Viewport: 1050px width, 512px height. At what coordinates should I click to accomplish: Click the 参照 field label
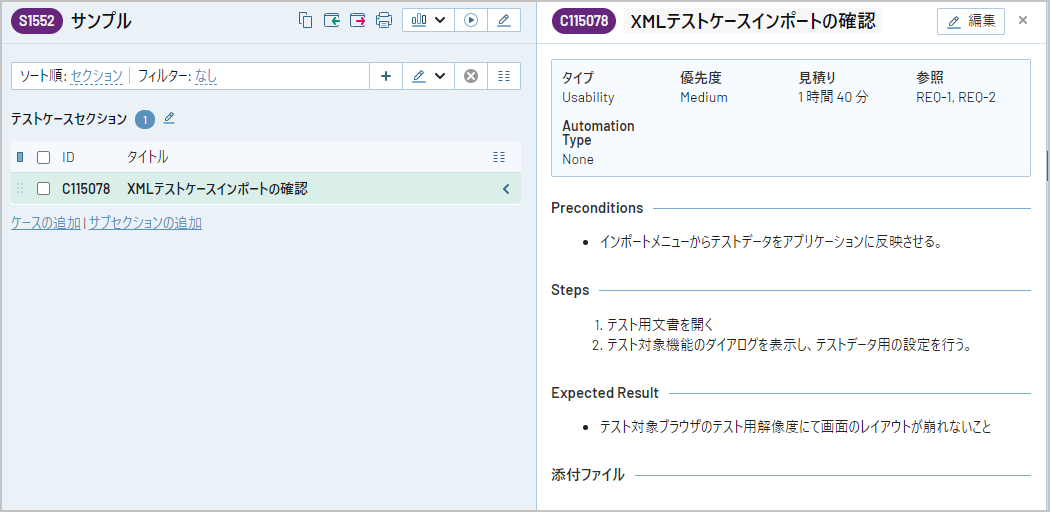[929, 78]
